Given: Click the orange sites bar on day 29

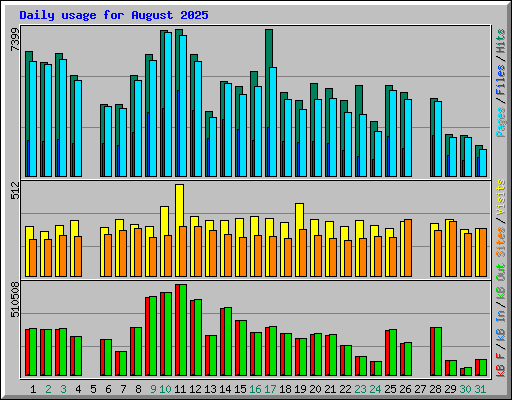Looking at the screenshot, I should (453, 249).
